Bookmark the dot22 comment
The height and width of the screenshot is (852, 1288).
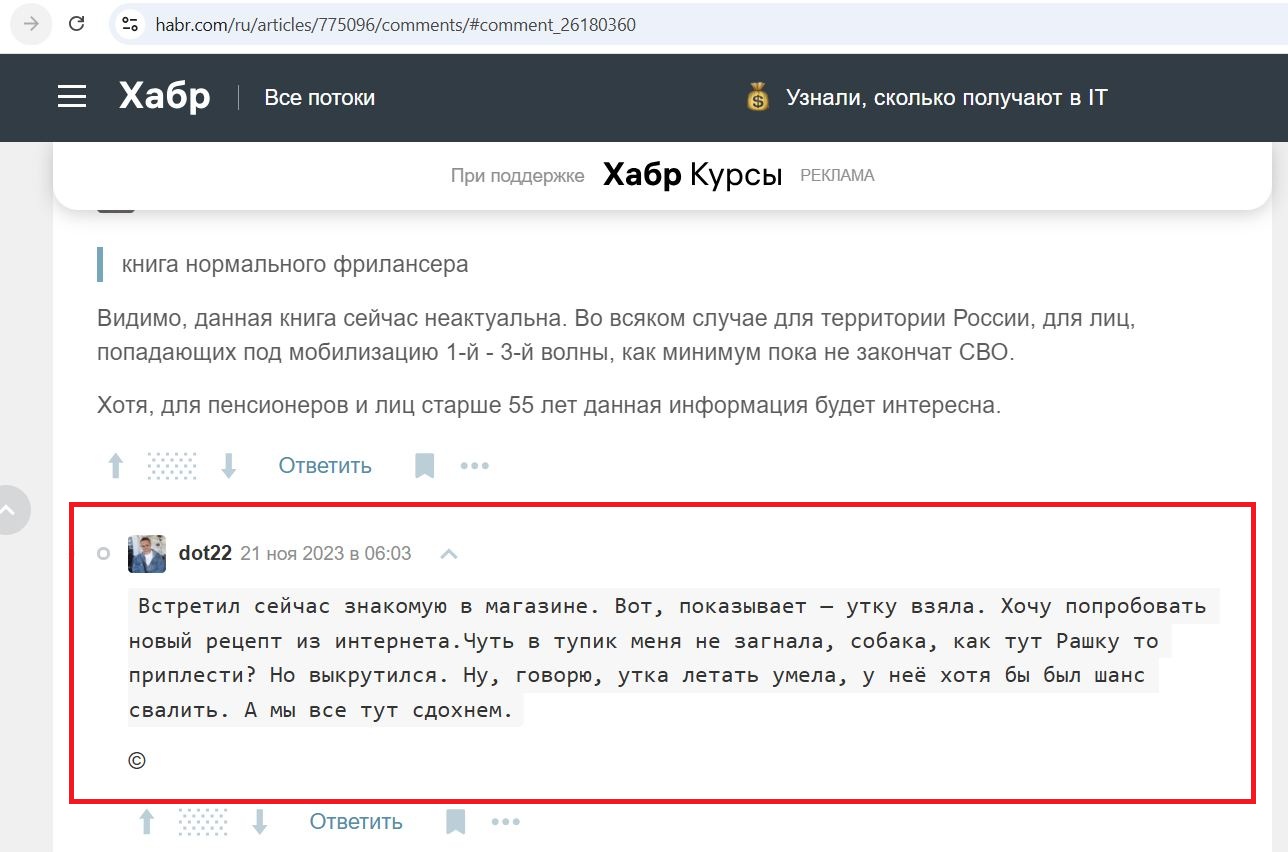coord(456,821)
